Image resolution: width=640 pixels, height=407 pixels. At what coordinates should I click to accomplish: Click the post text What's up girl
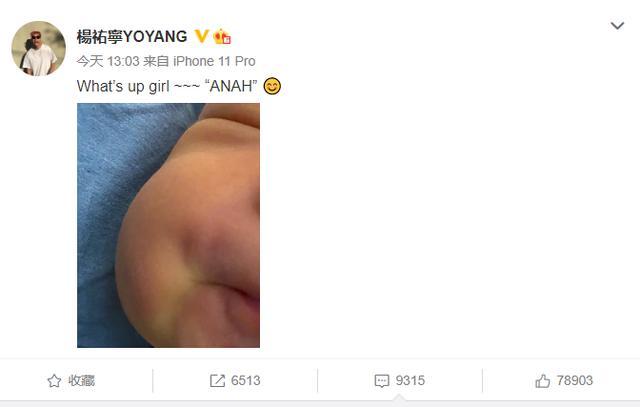(123, 87)
